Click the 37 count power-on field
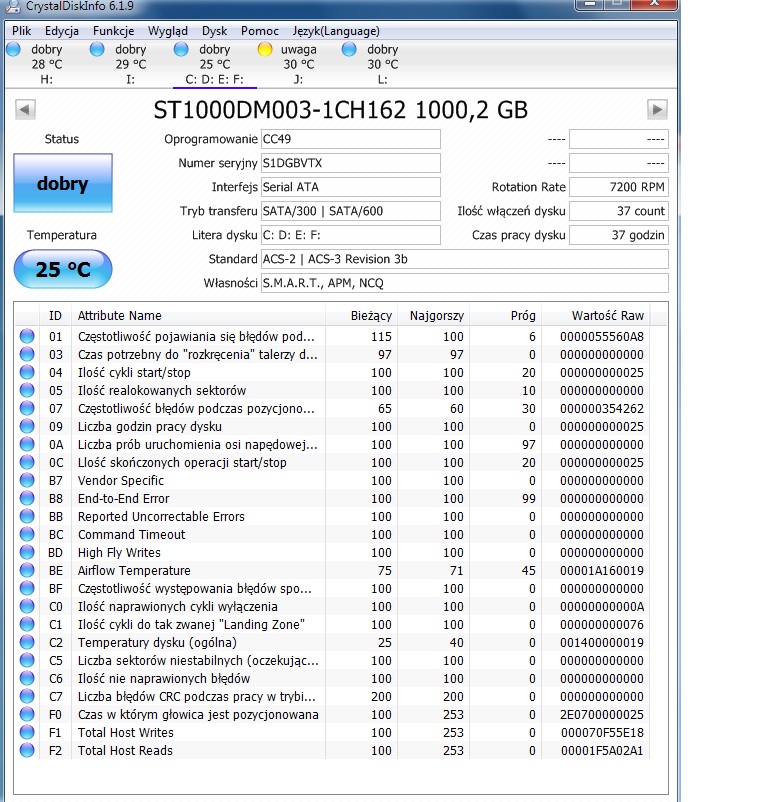This screenshot has width=768, height=802. point(619,211)
